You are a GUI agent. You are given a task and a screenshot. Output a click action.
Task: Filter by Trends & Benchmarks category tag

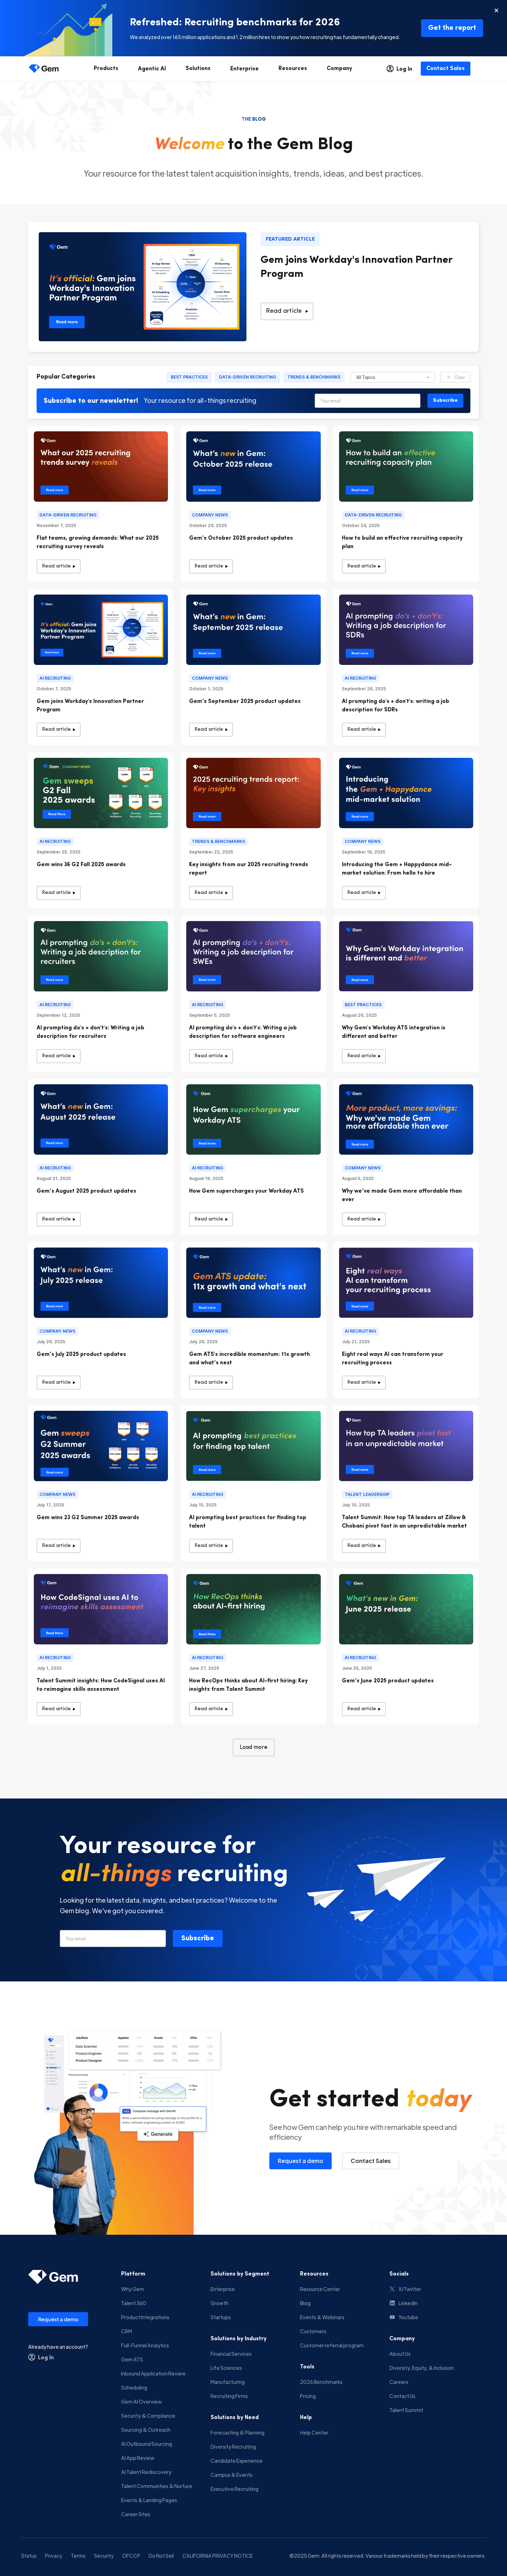(x=314, y=377)
